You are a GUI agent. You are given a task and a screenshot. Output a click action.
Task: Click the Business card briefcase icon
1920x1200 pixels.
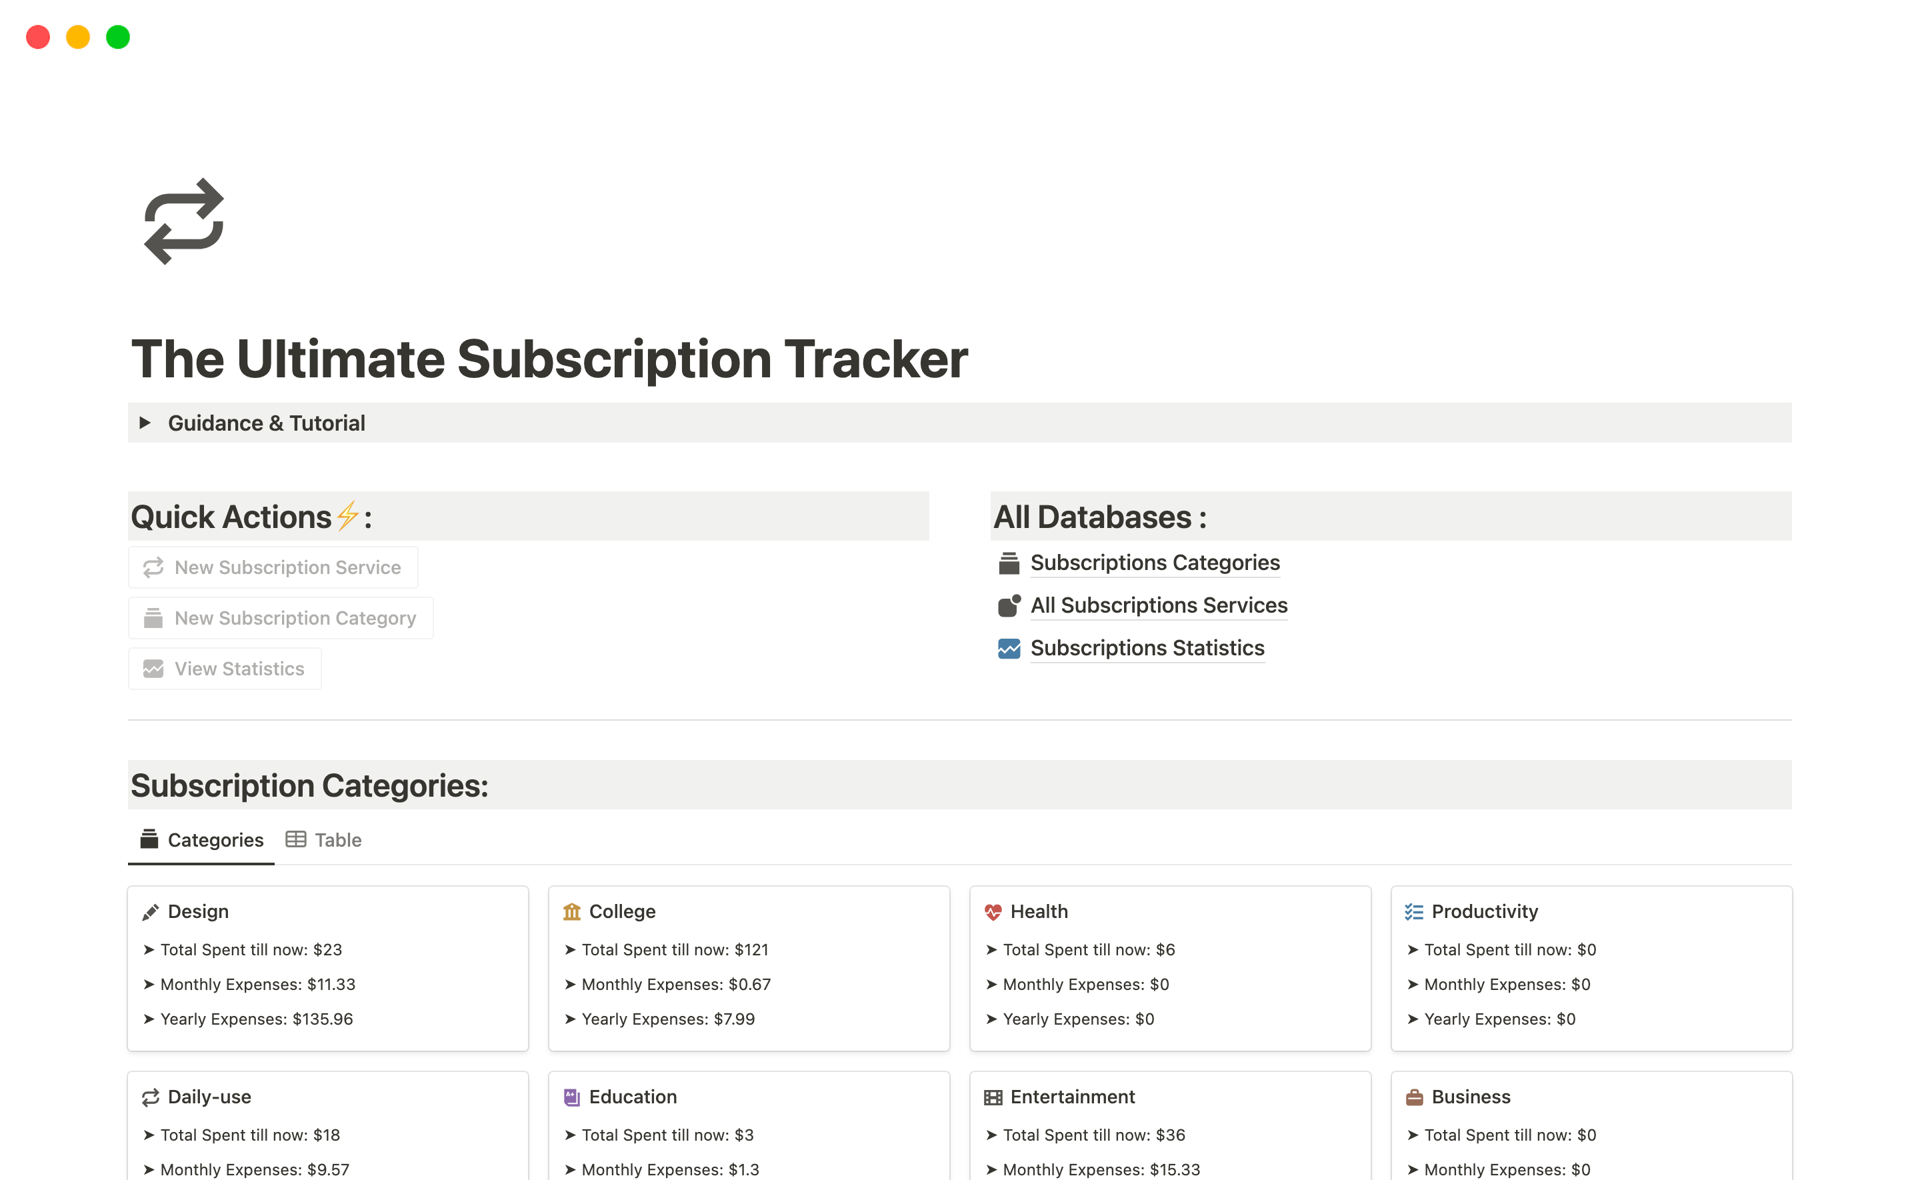click(x=1414, y=1098)
